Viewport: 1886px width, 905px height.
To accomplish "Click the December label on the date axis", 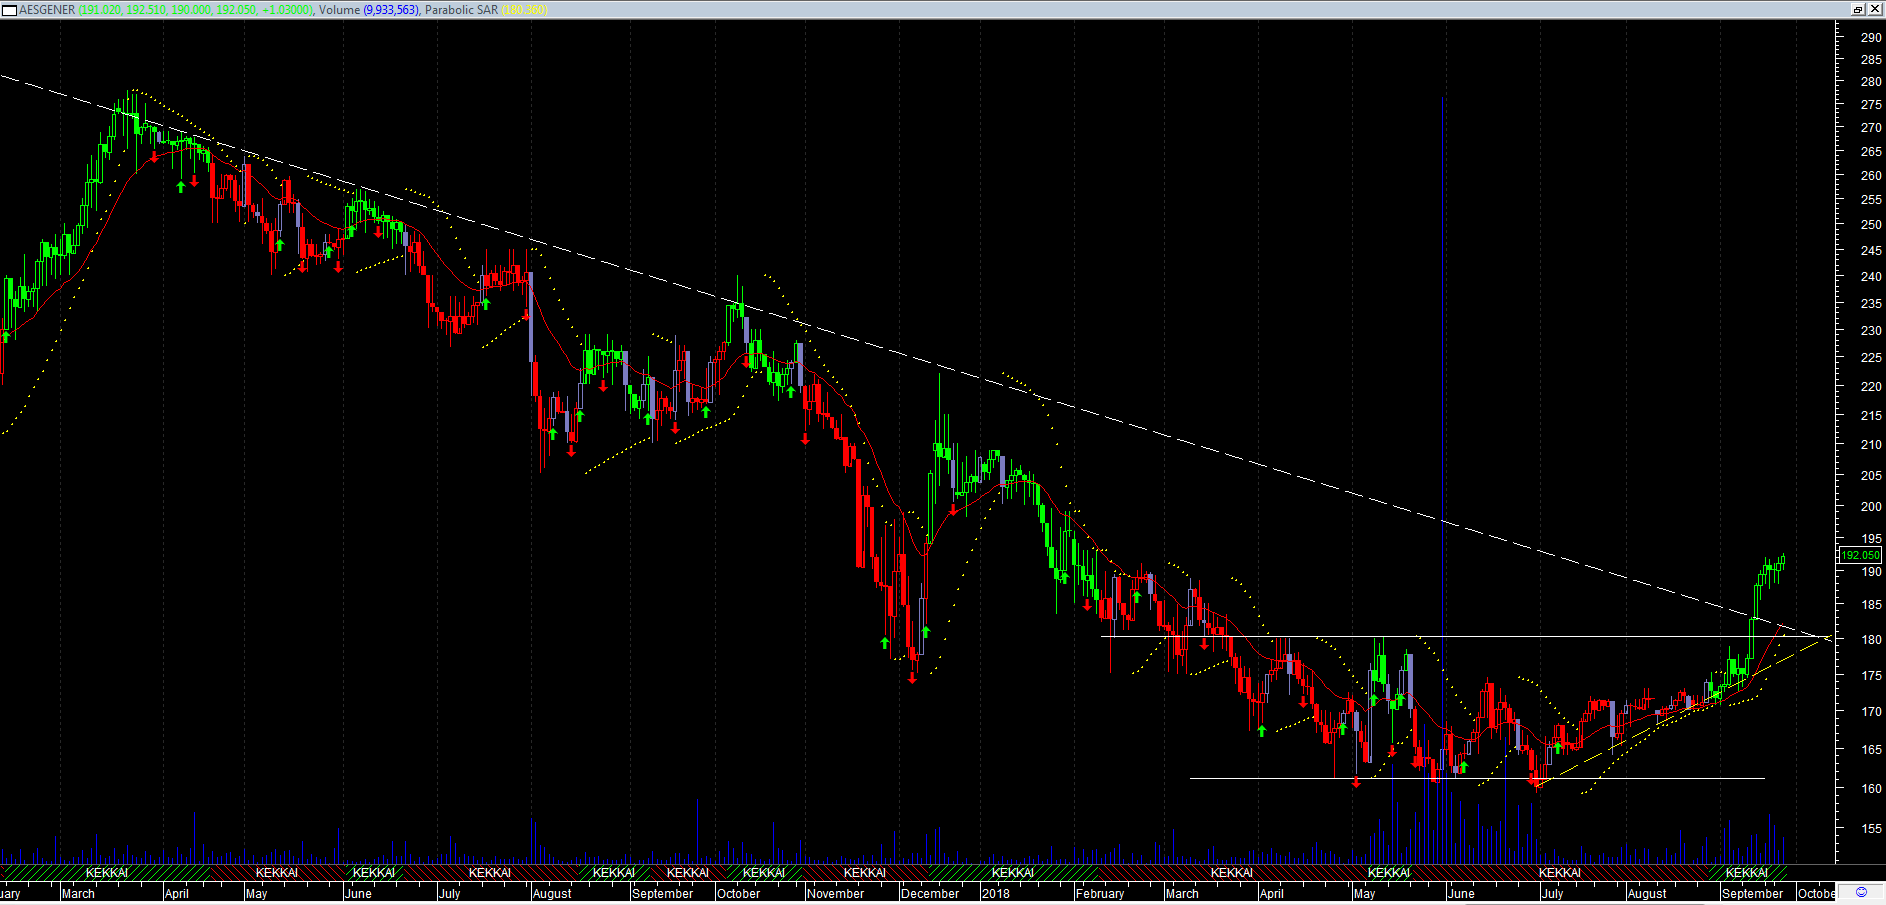I will tap(930, 894).
